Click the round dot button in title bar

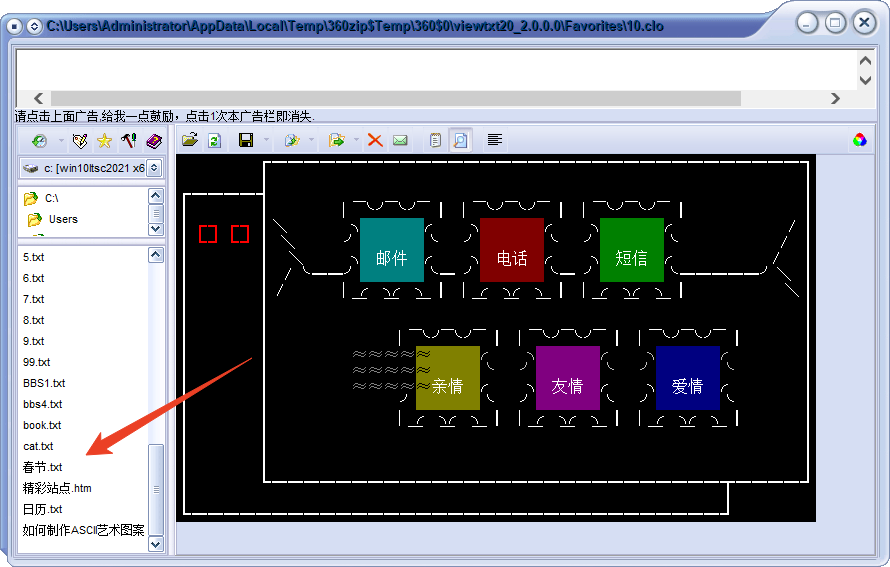click(x=15, y=26)
